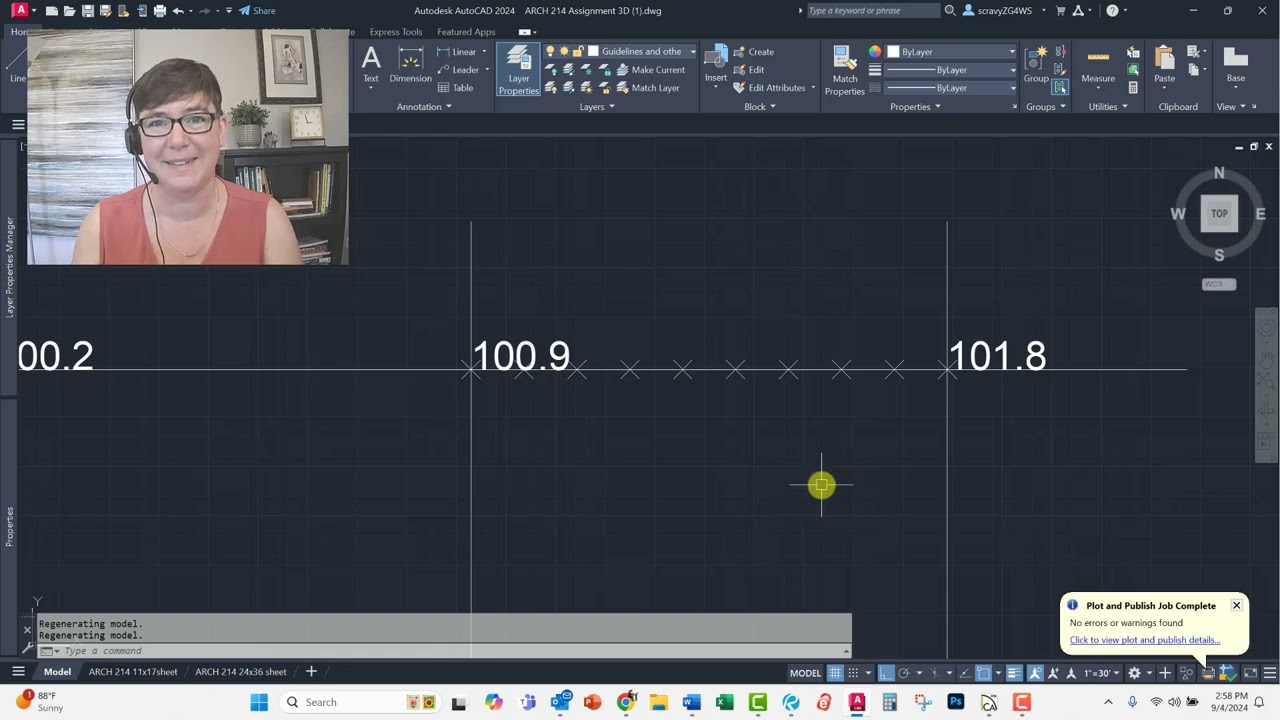Open the Layer Properties manager
Image resolution: width=1280 pixels, height=720 pixels.
click(x=518, y=70)
